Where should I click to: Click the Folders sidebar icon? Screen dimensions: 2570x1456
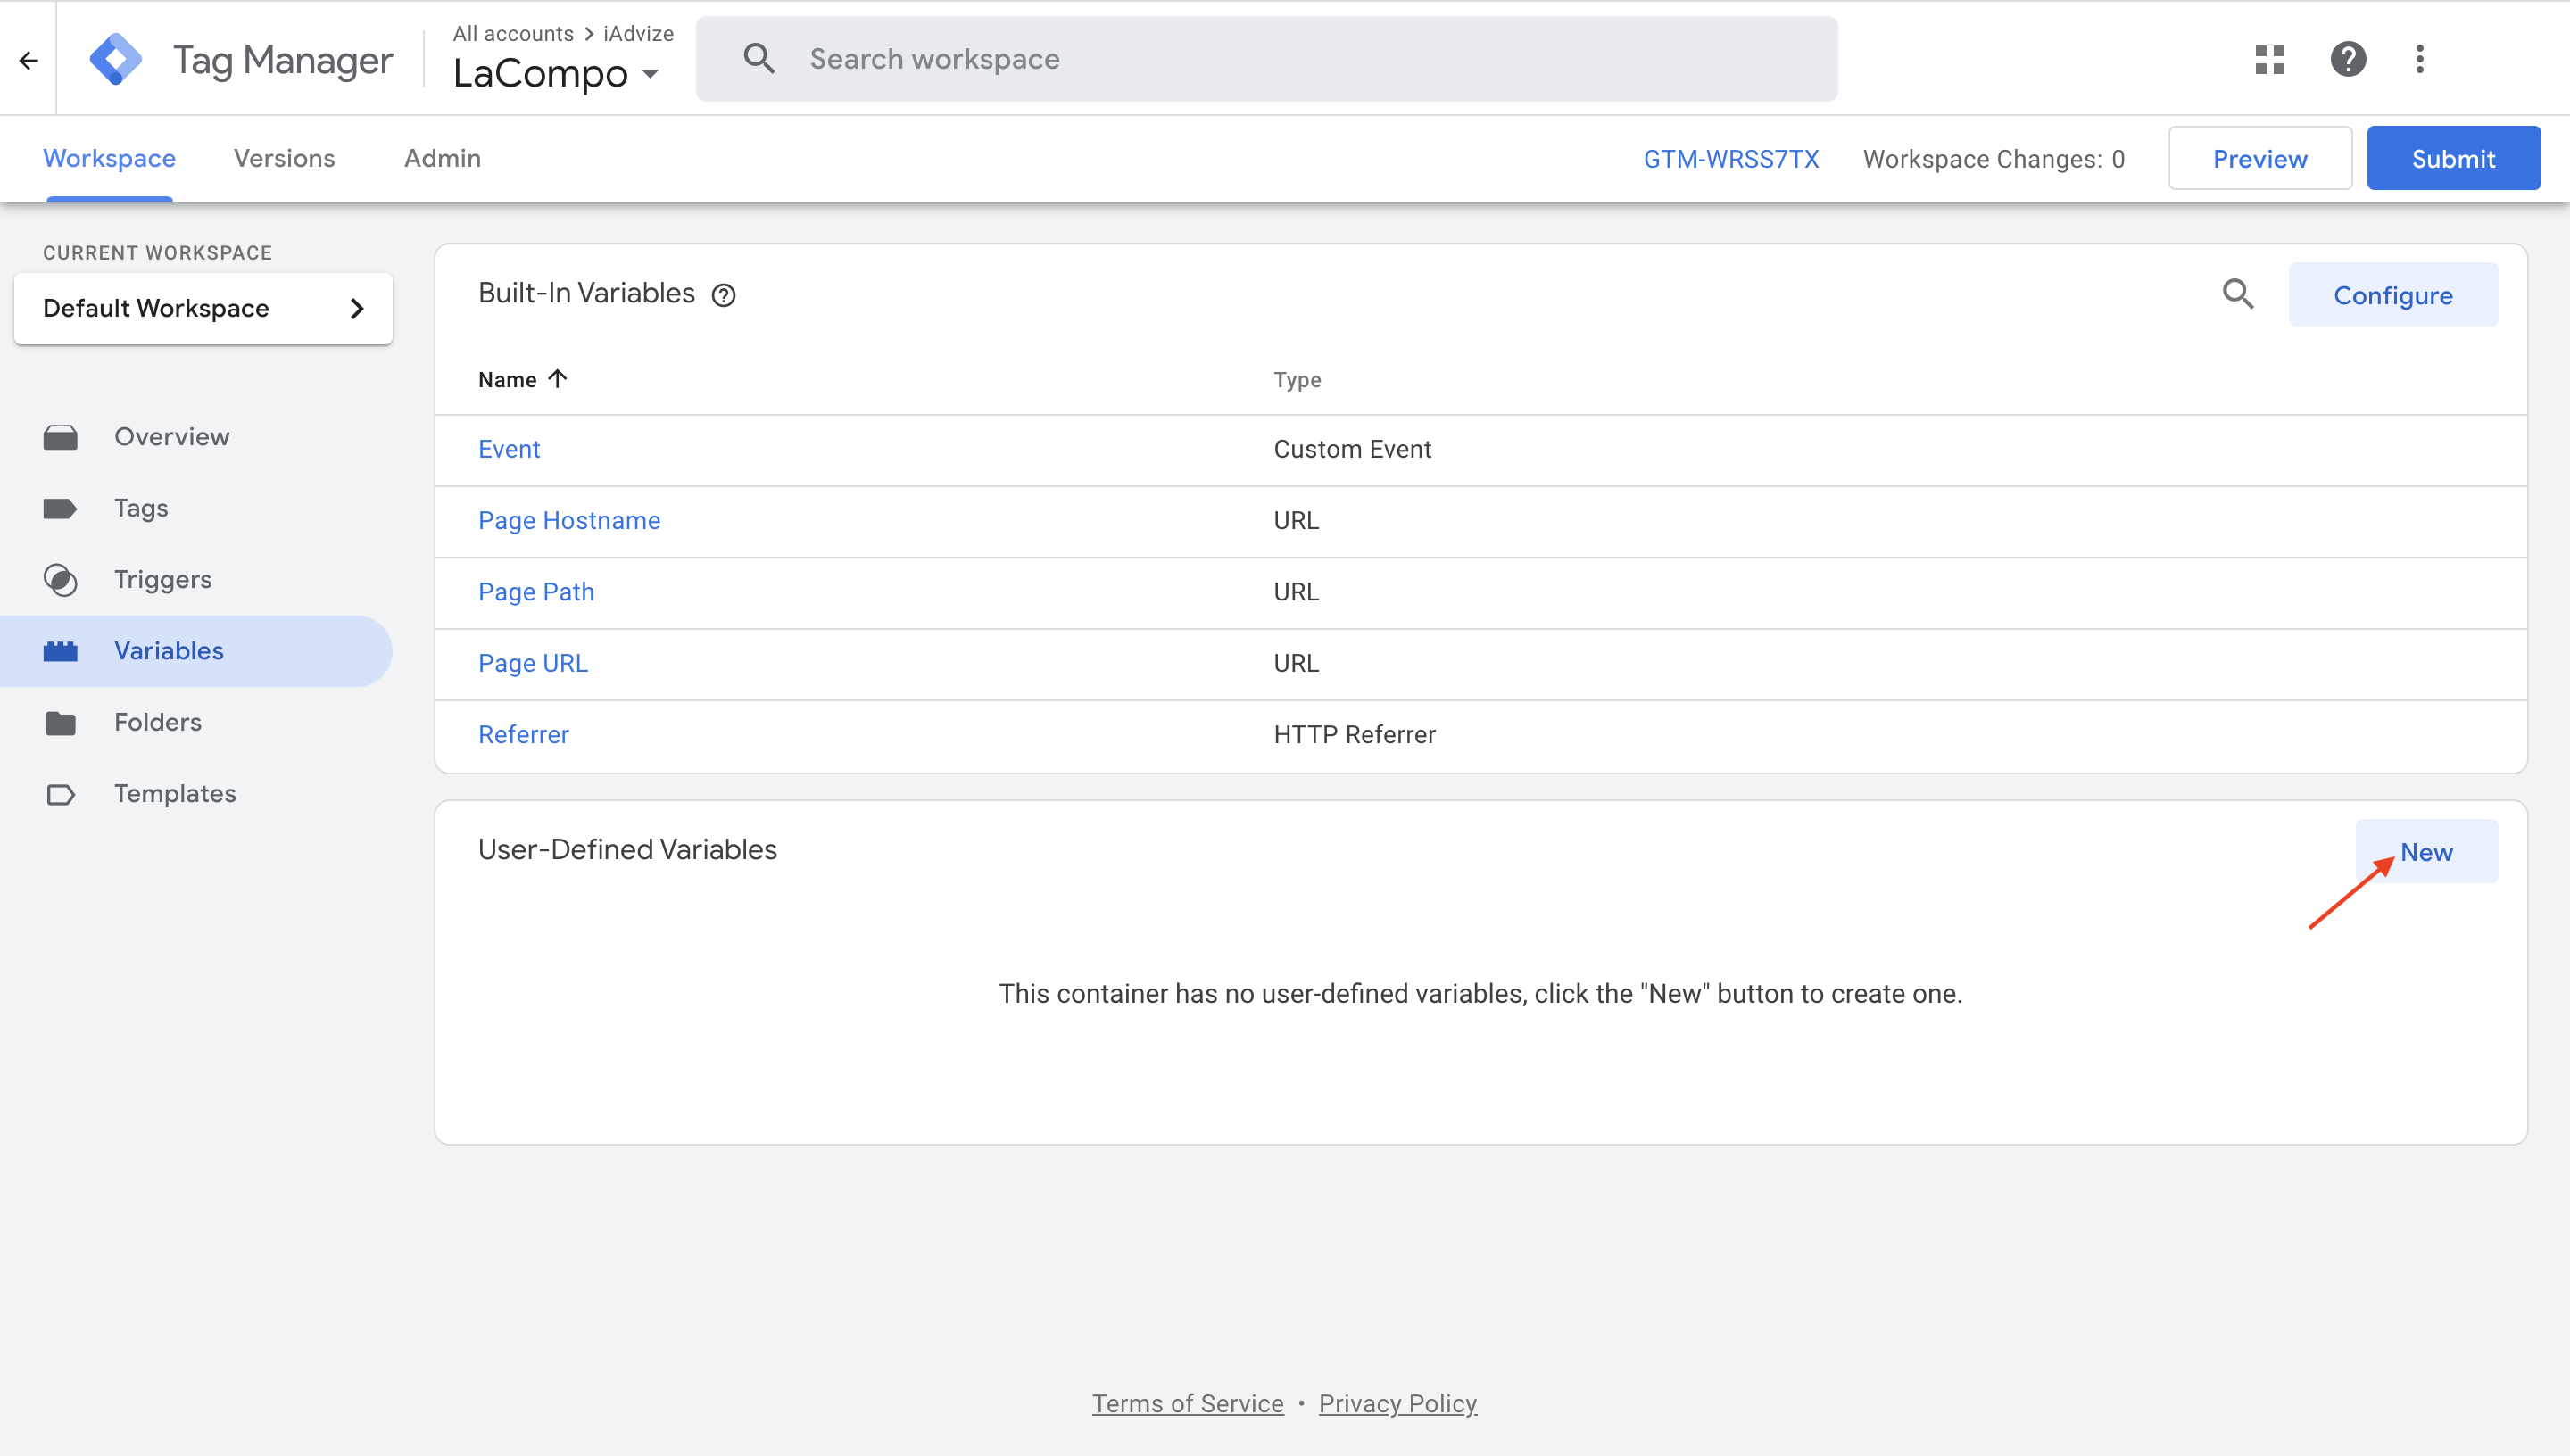point(60,723)
